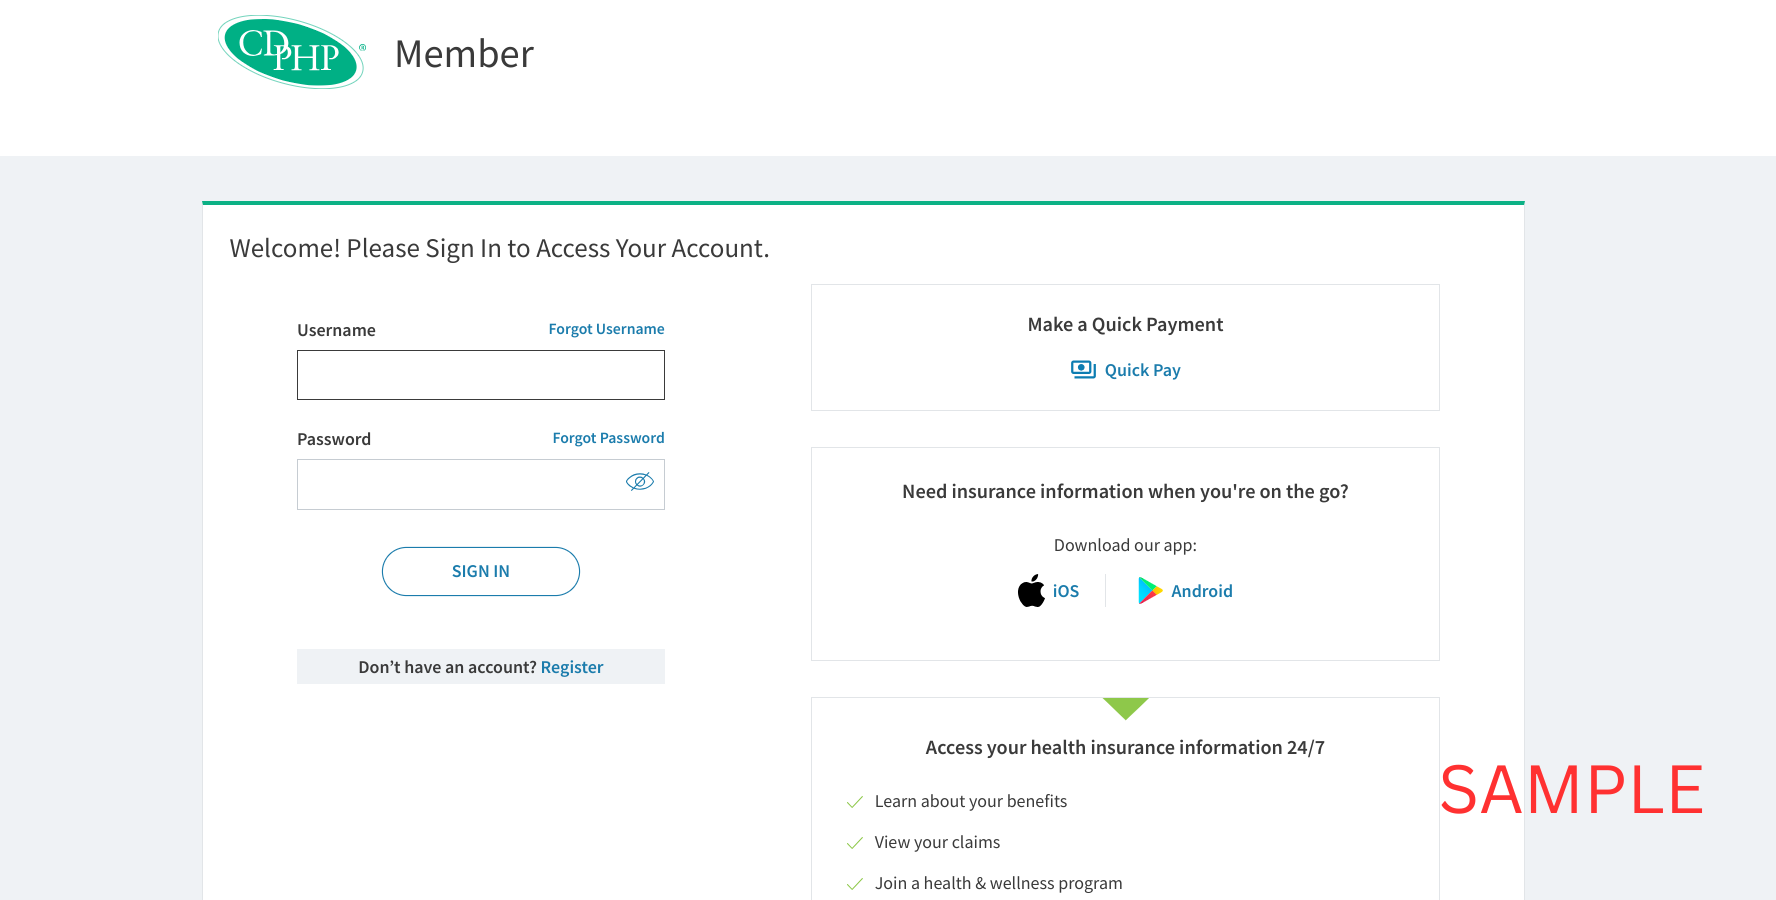The width and height of the screenshot is (1776, 900).
Task: Open the Android app download link
Action: tap(1202, 591)
